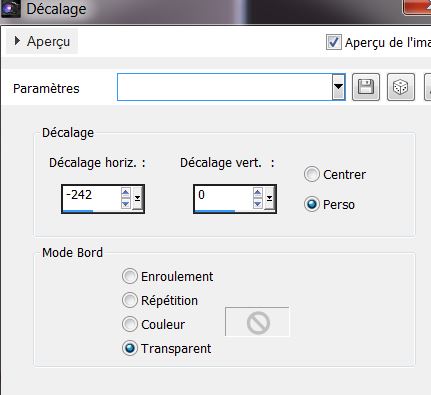
Task: Click the Décalage horiz. value field
Action: point(91,198)
